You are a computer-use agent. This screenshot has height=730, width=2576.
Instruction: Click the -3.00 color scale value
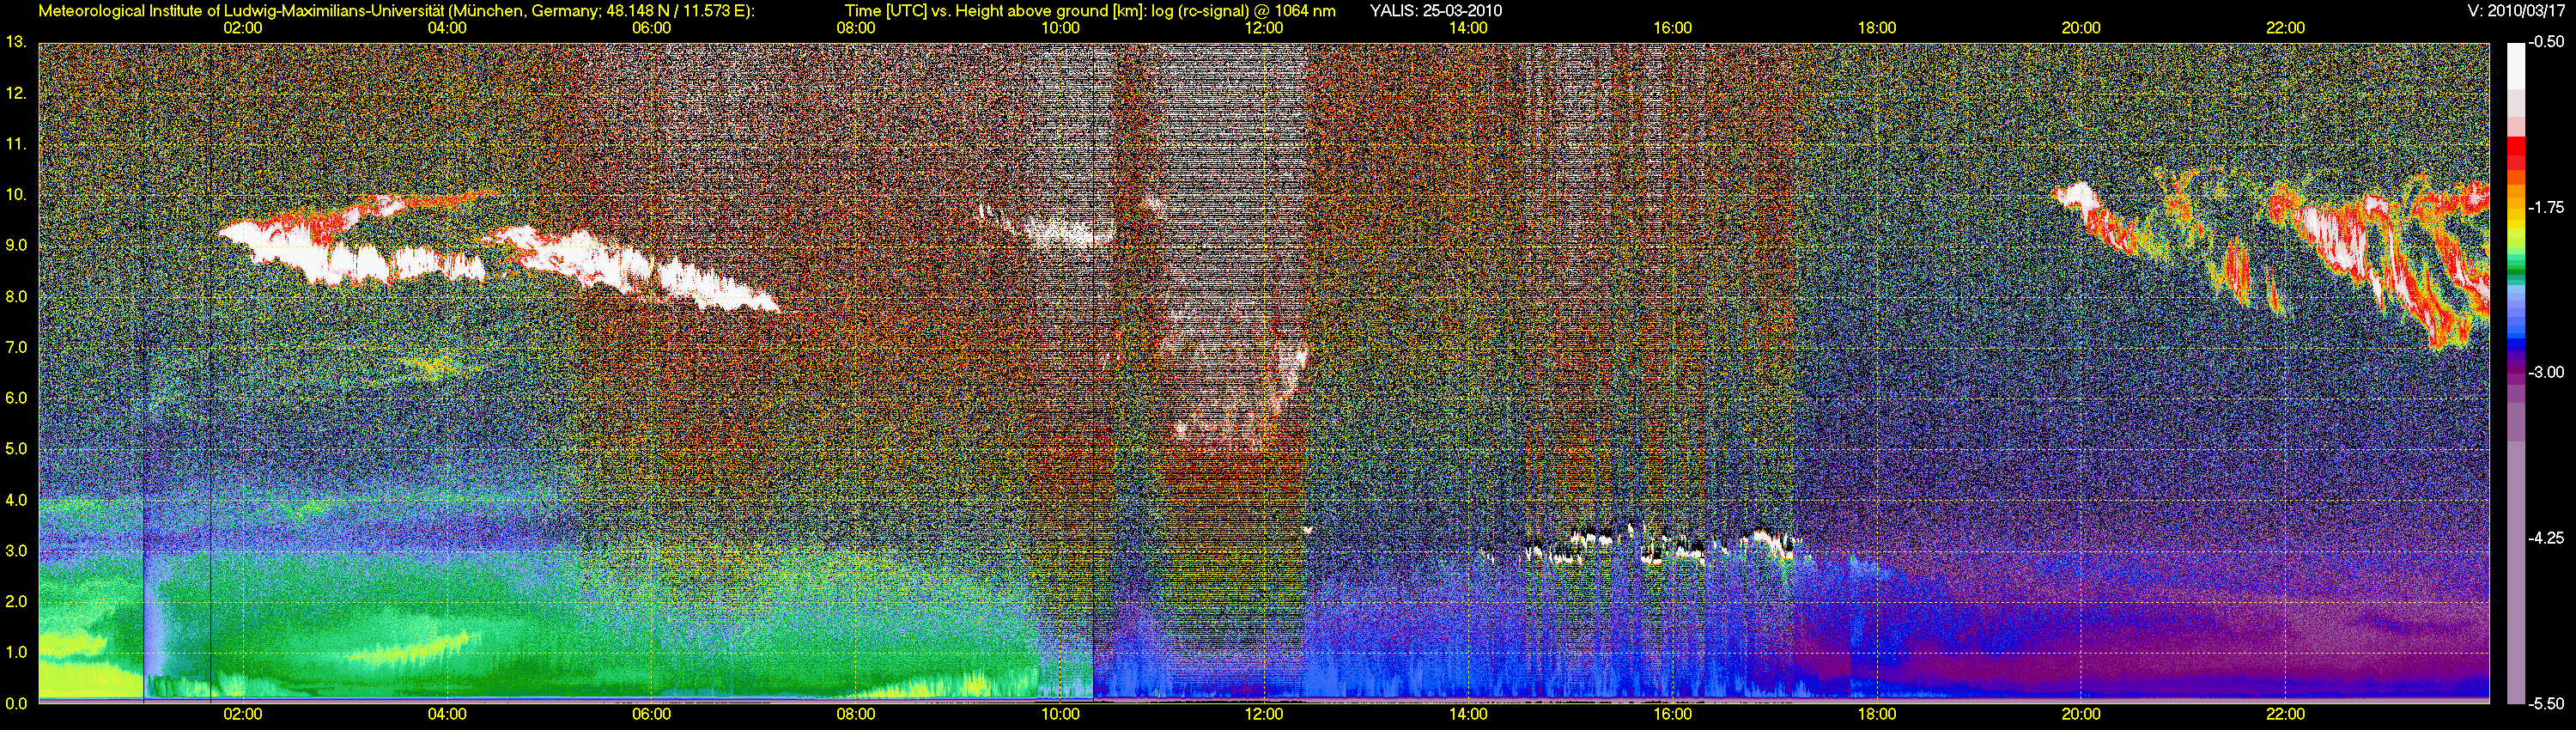click(x=2546, y=373)
